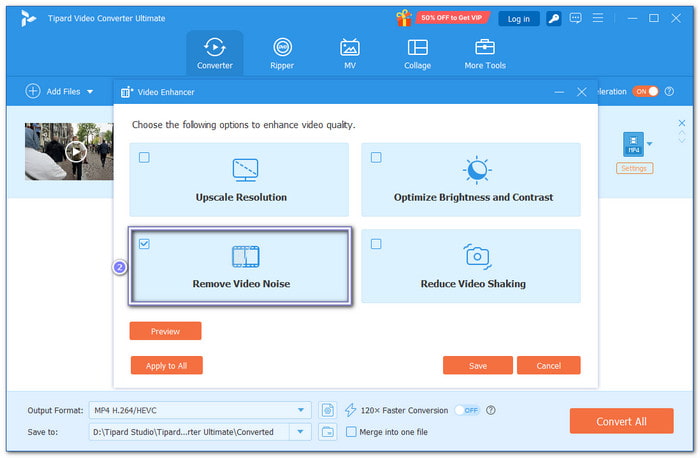Click the Log in button

(x=518, y=19)
